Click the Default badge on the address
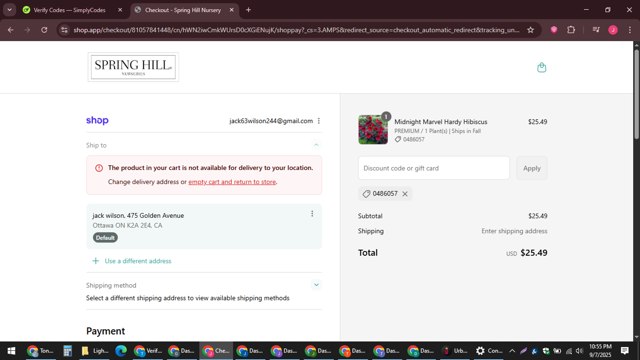Viewport: 640px width, 360px height. (x=105, y=238)
